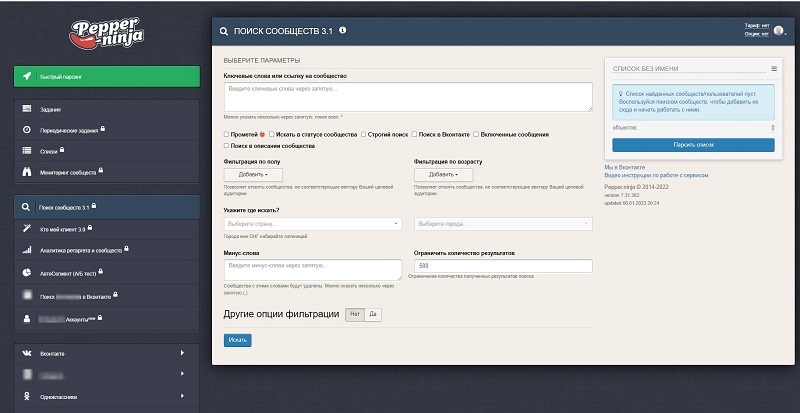Enable the Прометей checkbox
The height and width of the screenshot is (413, 800).
(x=227, y=134)
